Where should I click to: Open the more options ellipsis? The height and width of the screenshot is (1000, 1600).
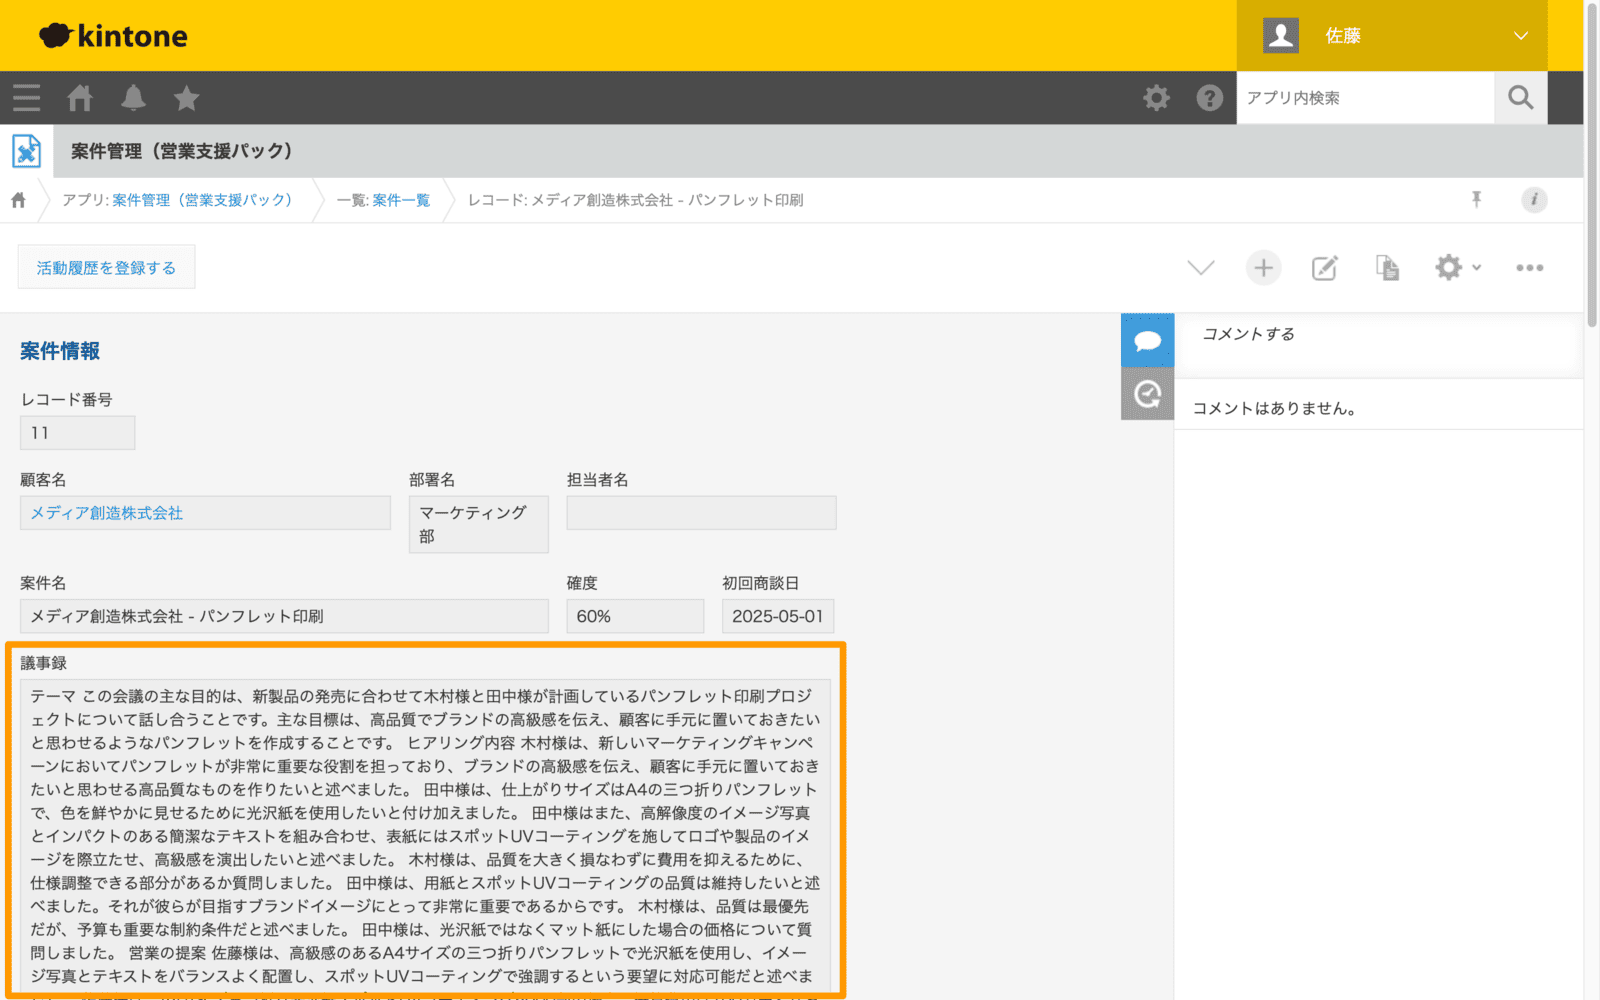[1529, 268]
